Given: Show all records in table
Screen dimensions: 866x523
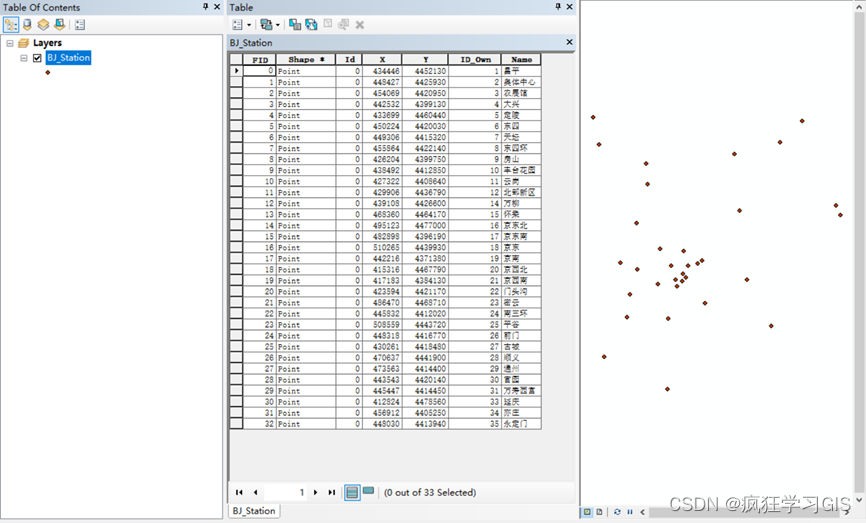Looking at the screenshot, I should [352, 492].
